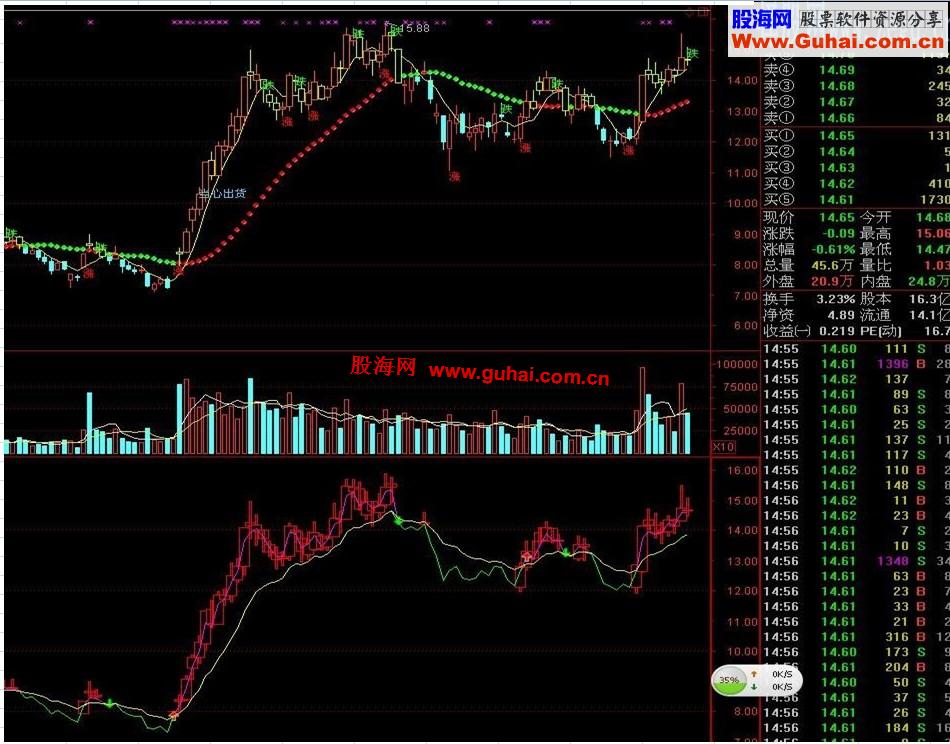Click the 6.00 price label on main chart axis

[746, 325]
